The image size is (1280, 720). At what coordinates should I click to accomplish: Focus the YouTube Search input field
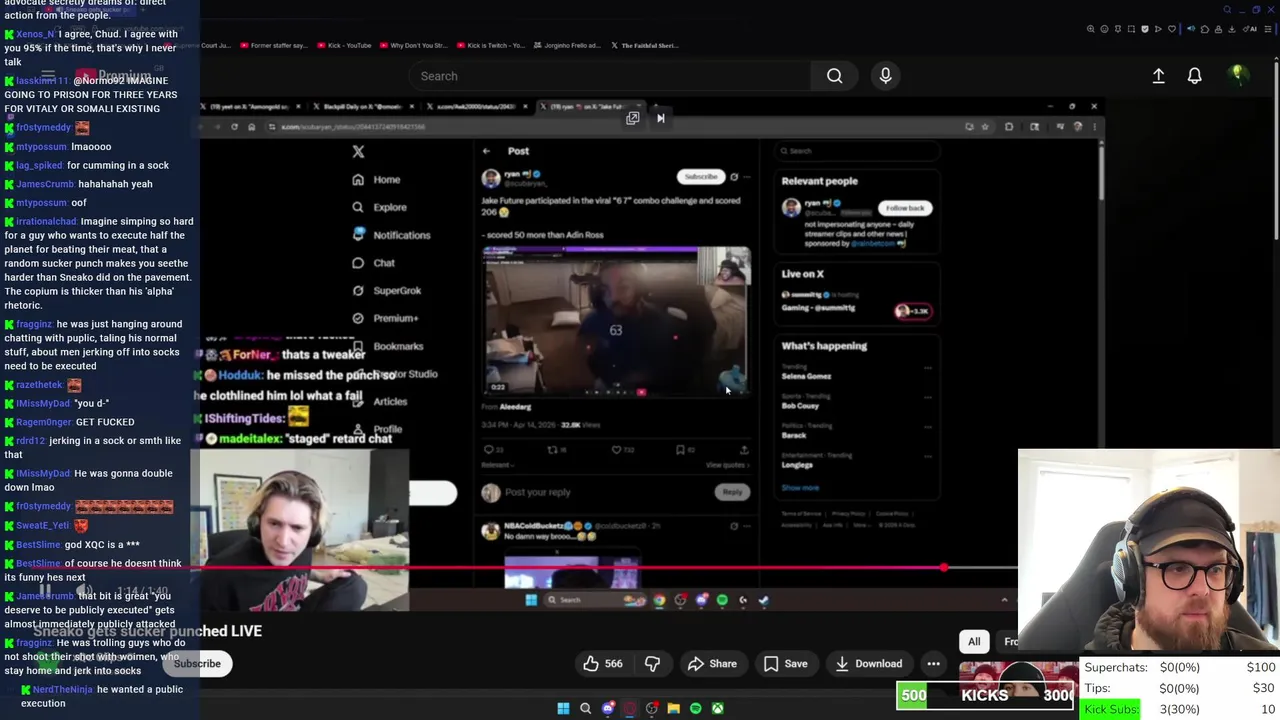[610, 76]
